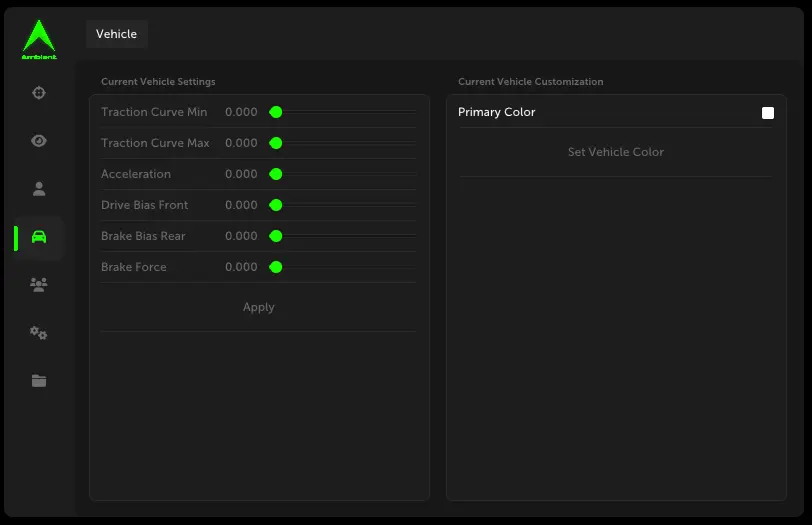Click the Acceleration slider handle
Image resolution: width=812 pixels, height=525 pixels.
(x=276, y=174)
